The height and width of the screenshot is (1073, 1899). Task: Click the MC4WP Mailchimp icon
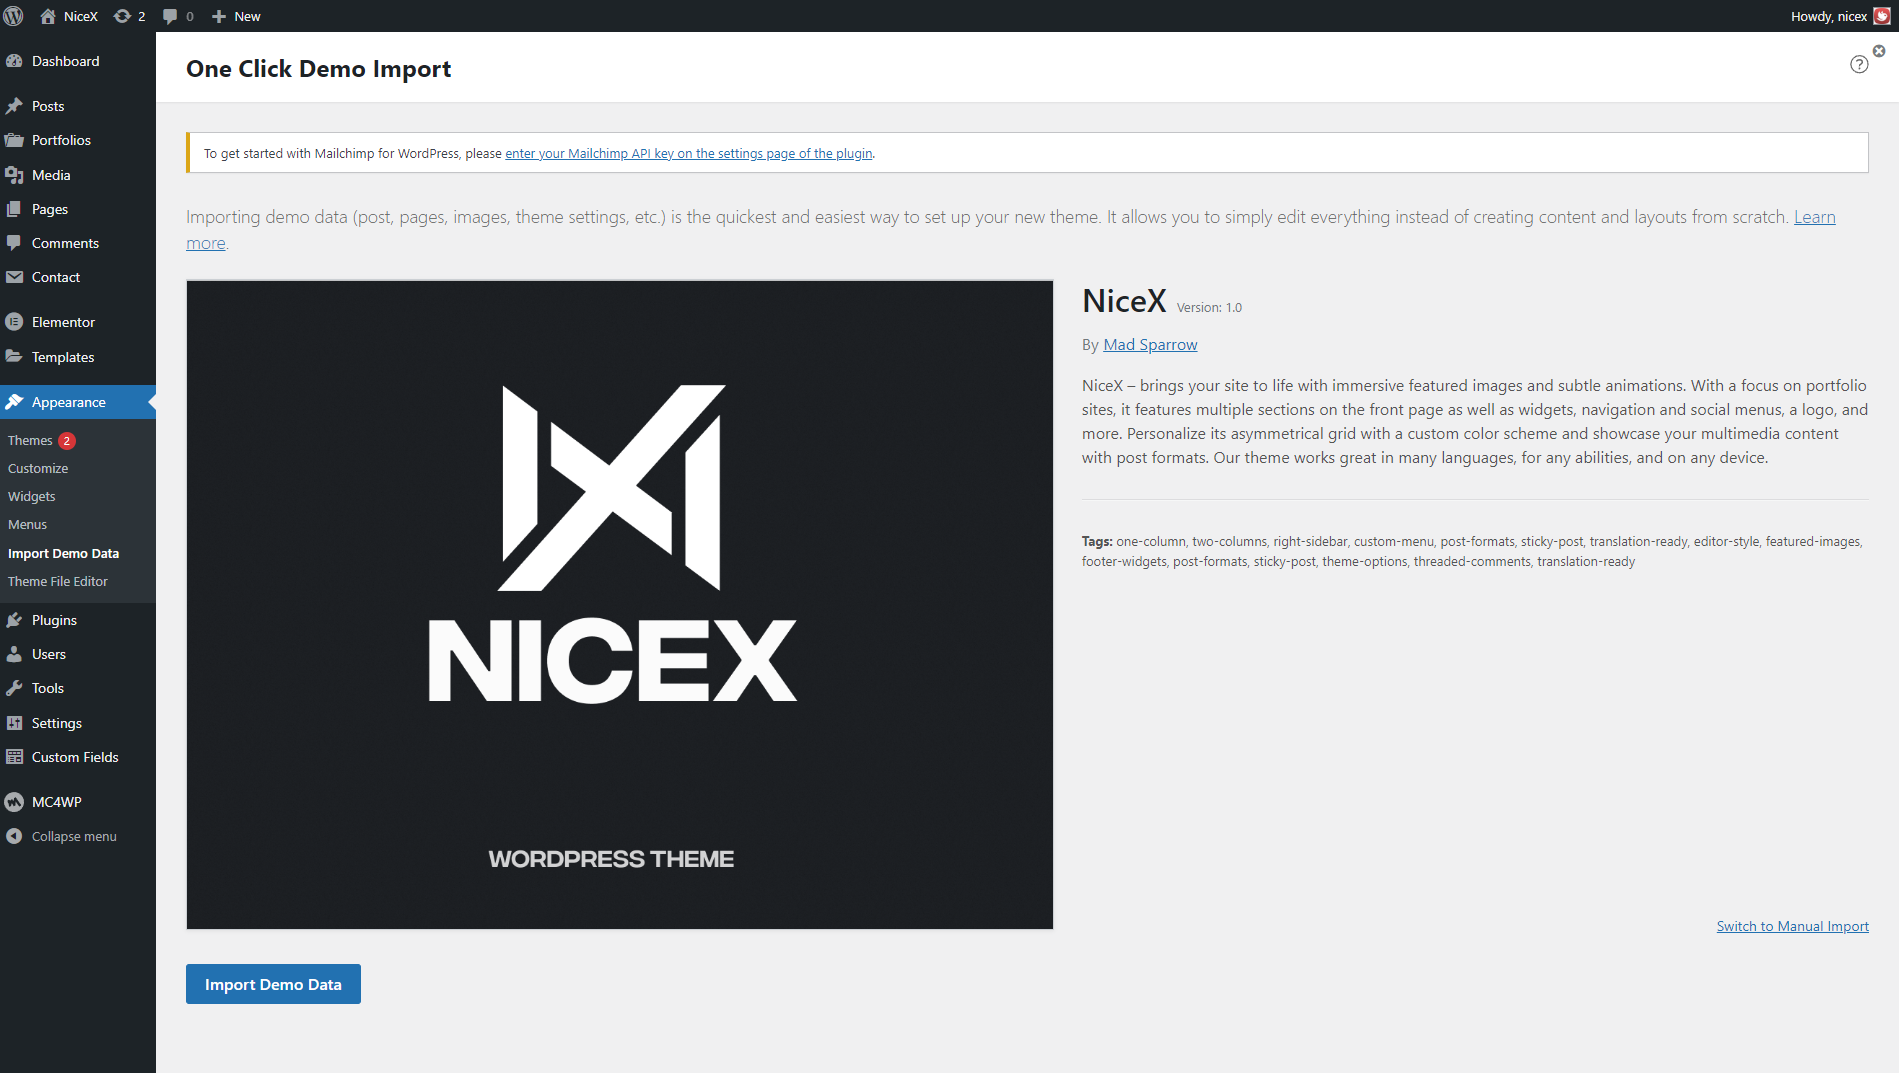tap(14, 802)
